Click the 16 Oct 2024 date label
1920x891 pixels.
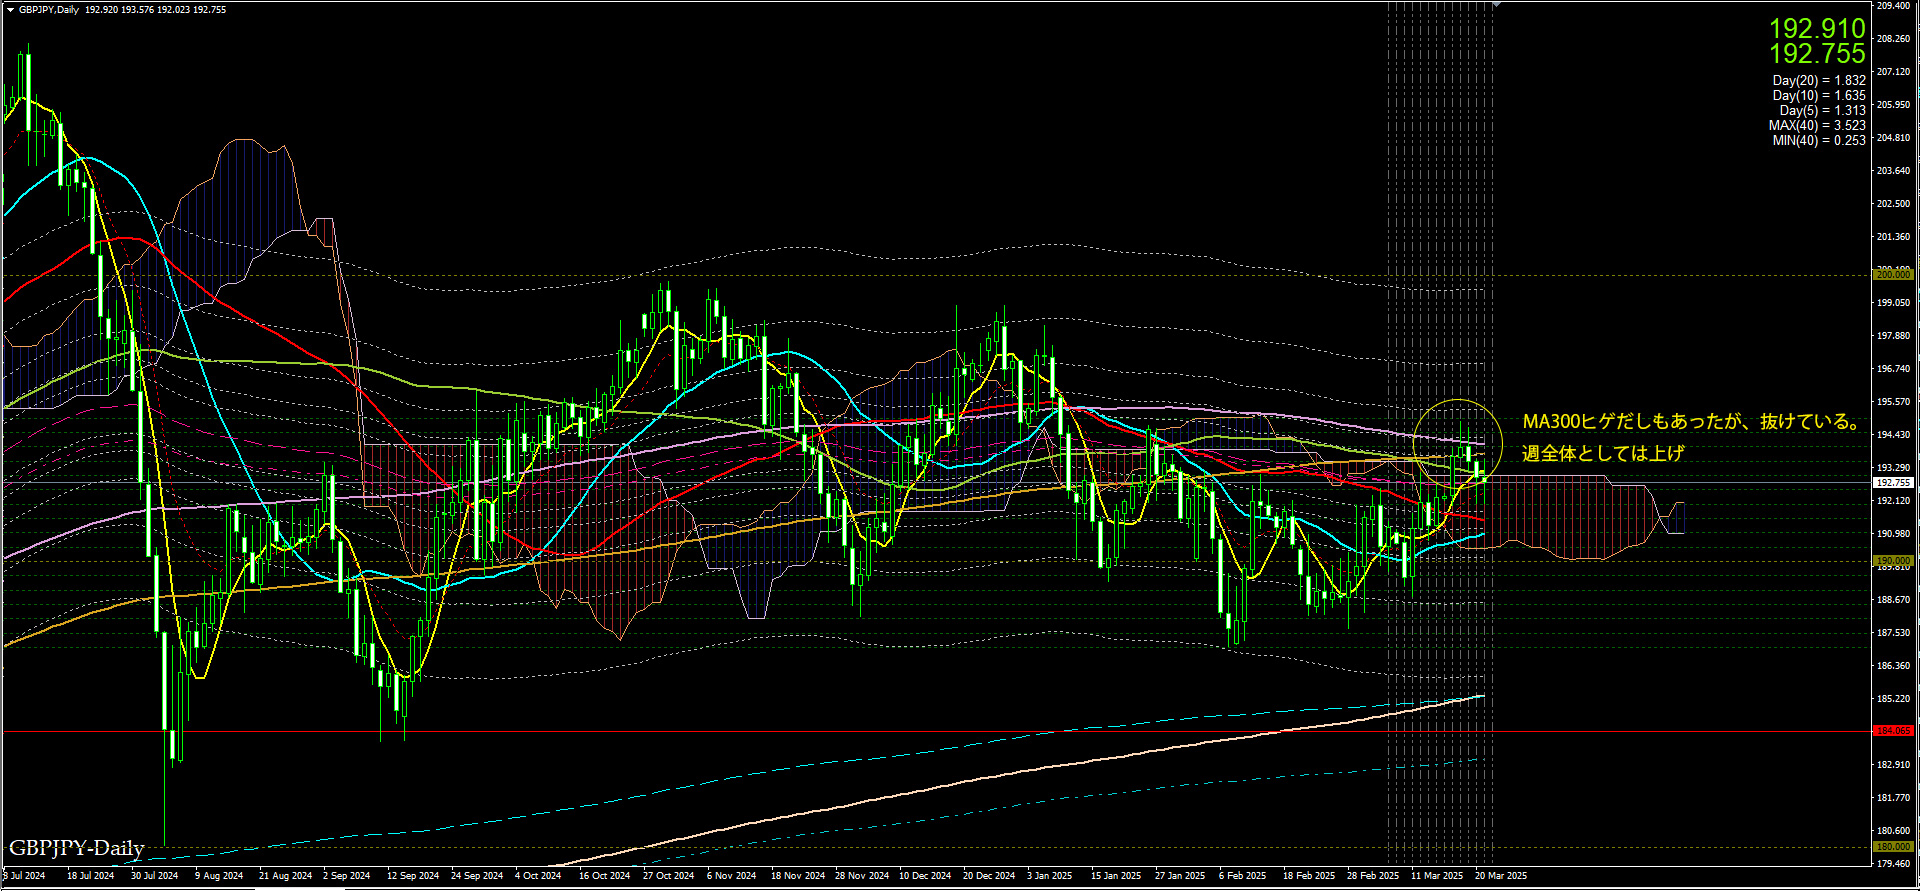point(604,876)
